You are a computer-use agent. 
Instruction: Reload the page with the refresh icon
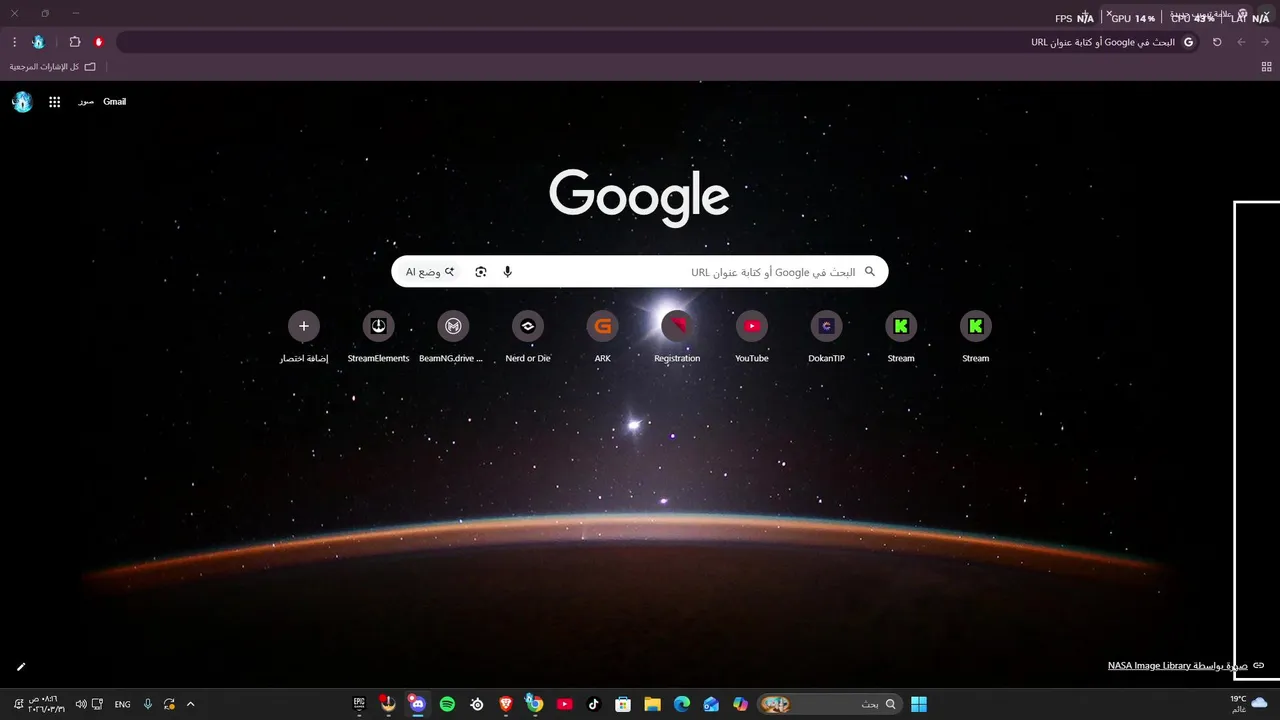pos(1217,42)
